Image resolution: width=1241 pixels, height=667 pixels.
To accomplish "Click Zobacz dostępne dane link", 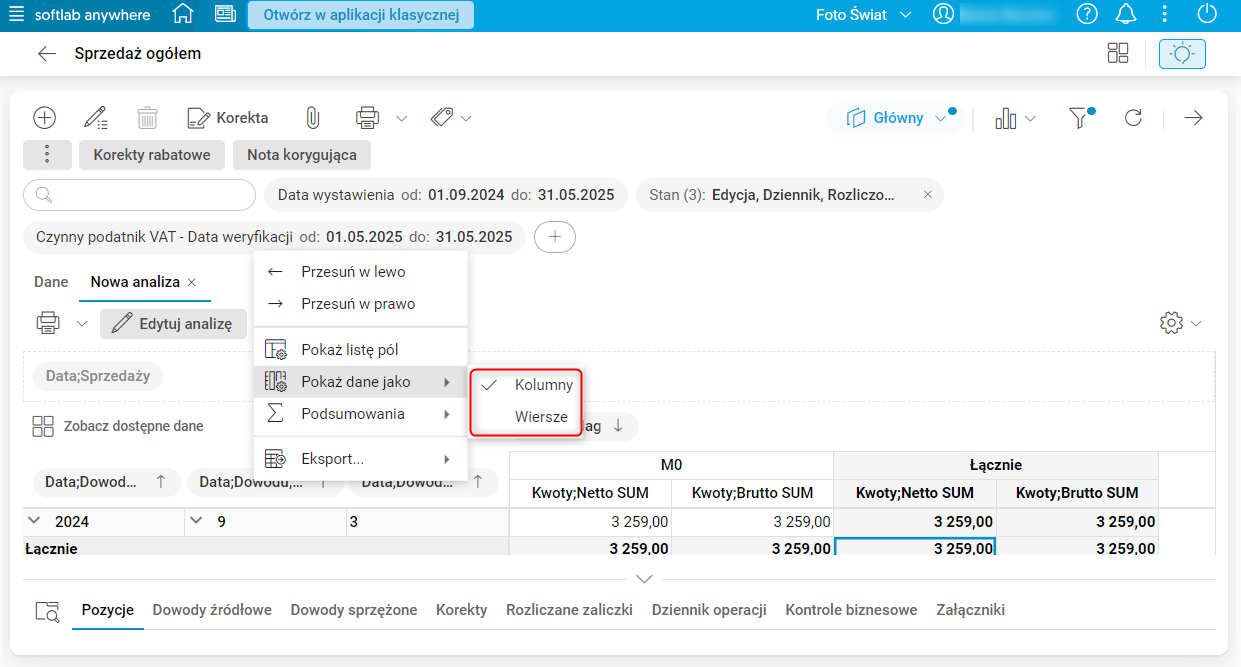I will tap(118, 426).
